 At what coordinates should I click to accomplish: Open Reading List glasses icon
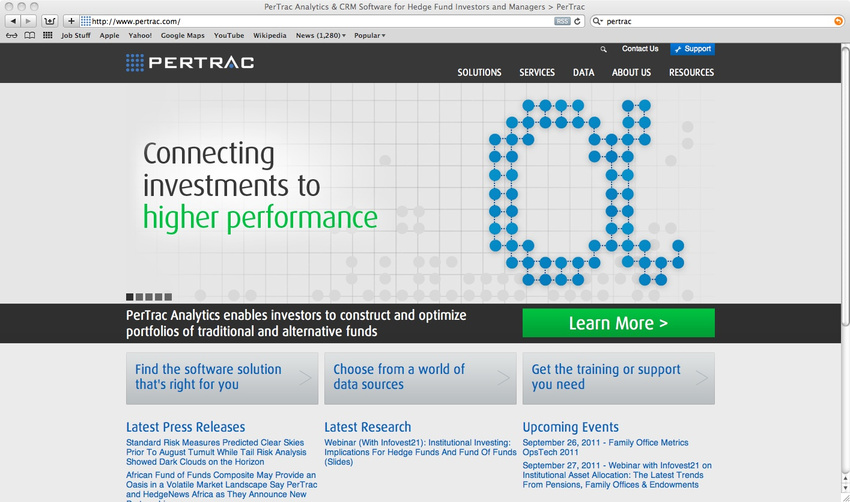pos(11,35)
